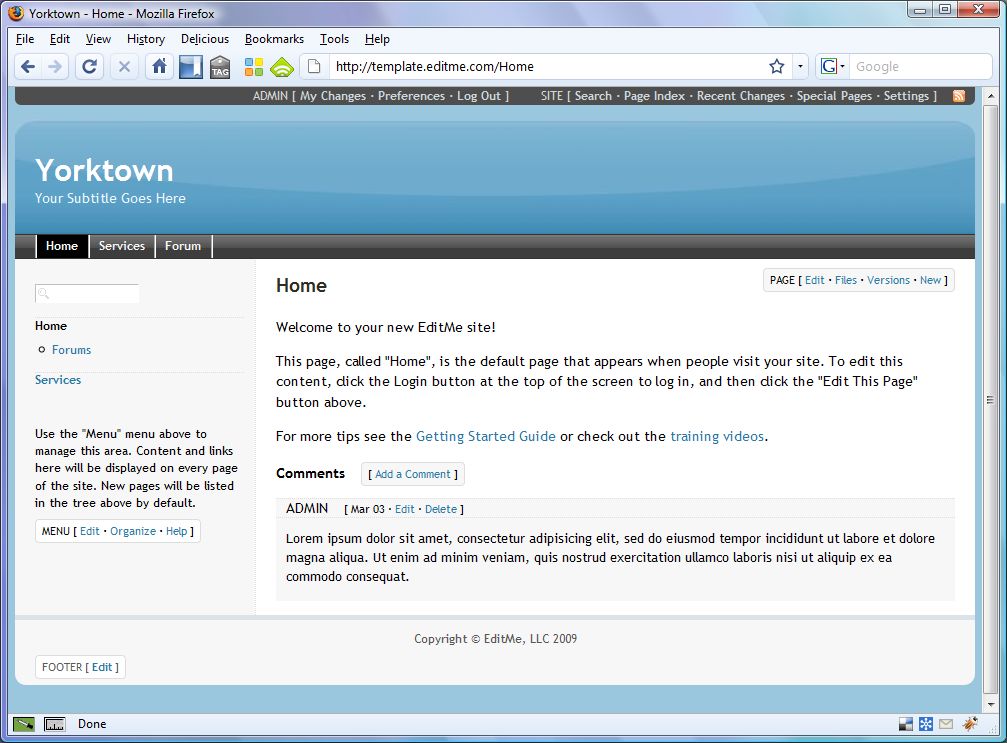Viewport: 1007px width, 743px height.
Task: Open the training videos link
Action: tap(717, 437)
